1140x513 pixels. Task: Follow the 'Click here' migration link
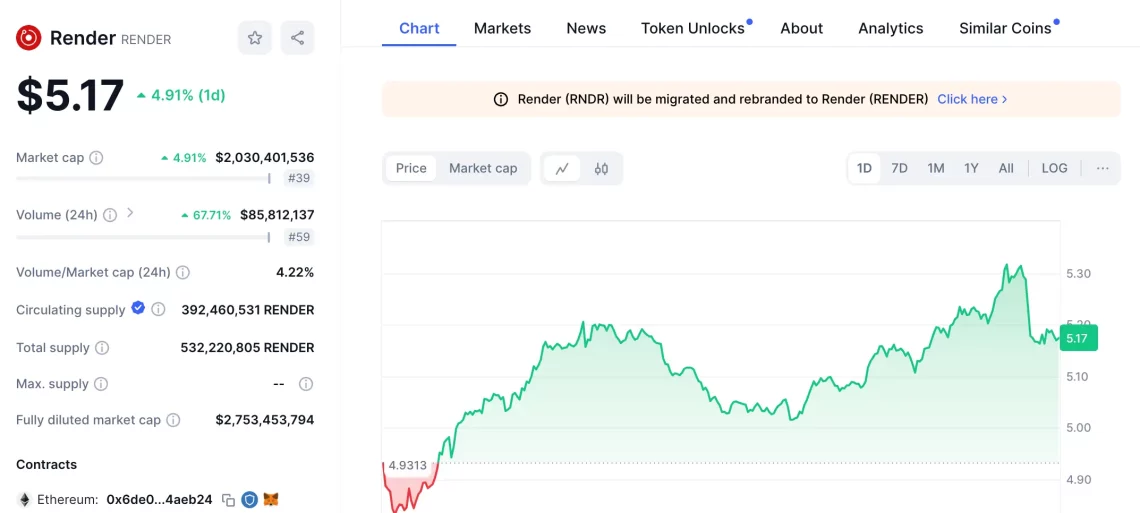[972, 99]
